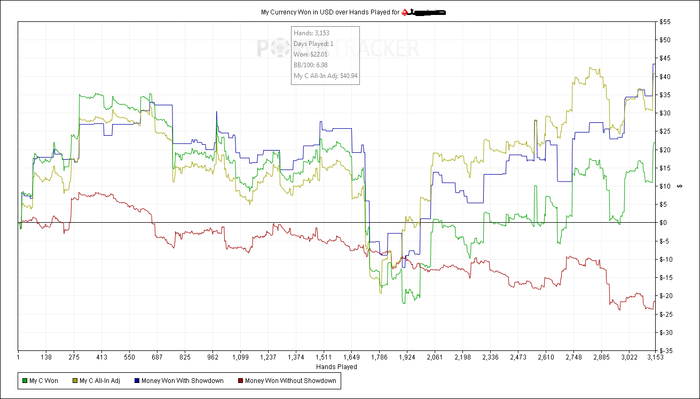Click tooltip line 'My C All-In Adj: $40.94'
Image resolution: width=700 pixels, height=399 pixels.
coord(325,76)
